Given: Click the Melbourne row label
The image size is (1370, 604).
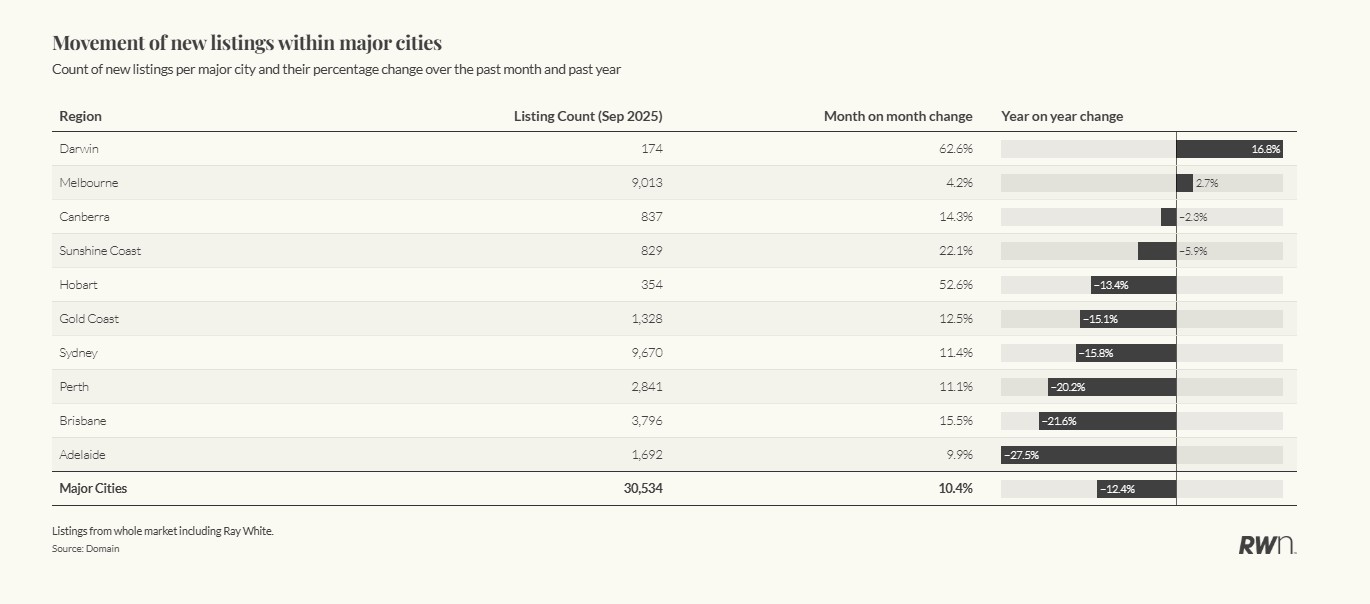Looking at the screenshot, I should point(88,183).
